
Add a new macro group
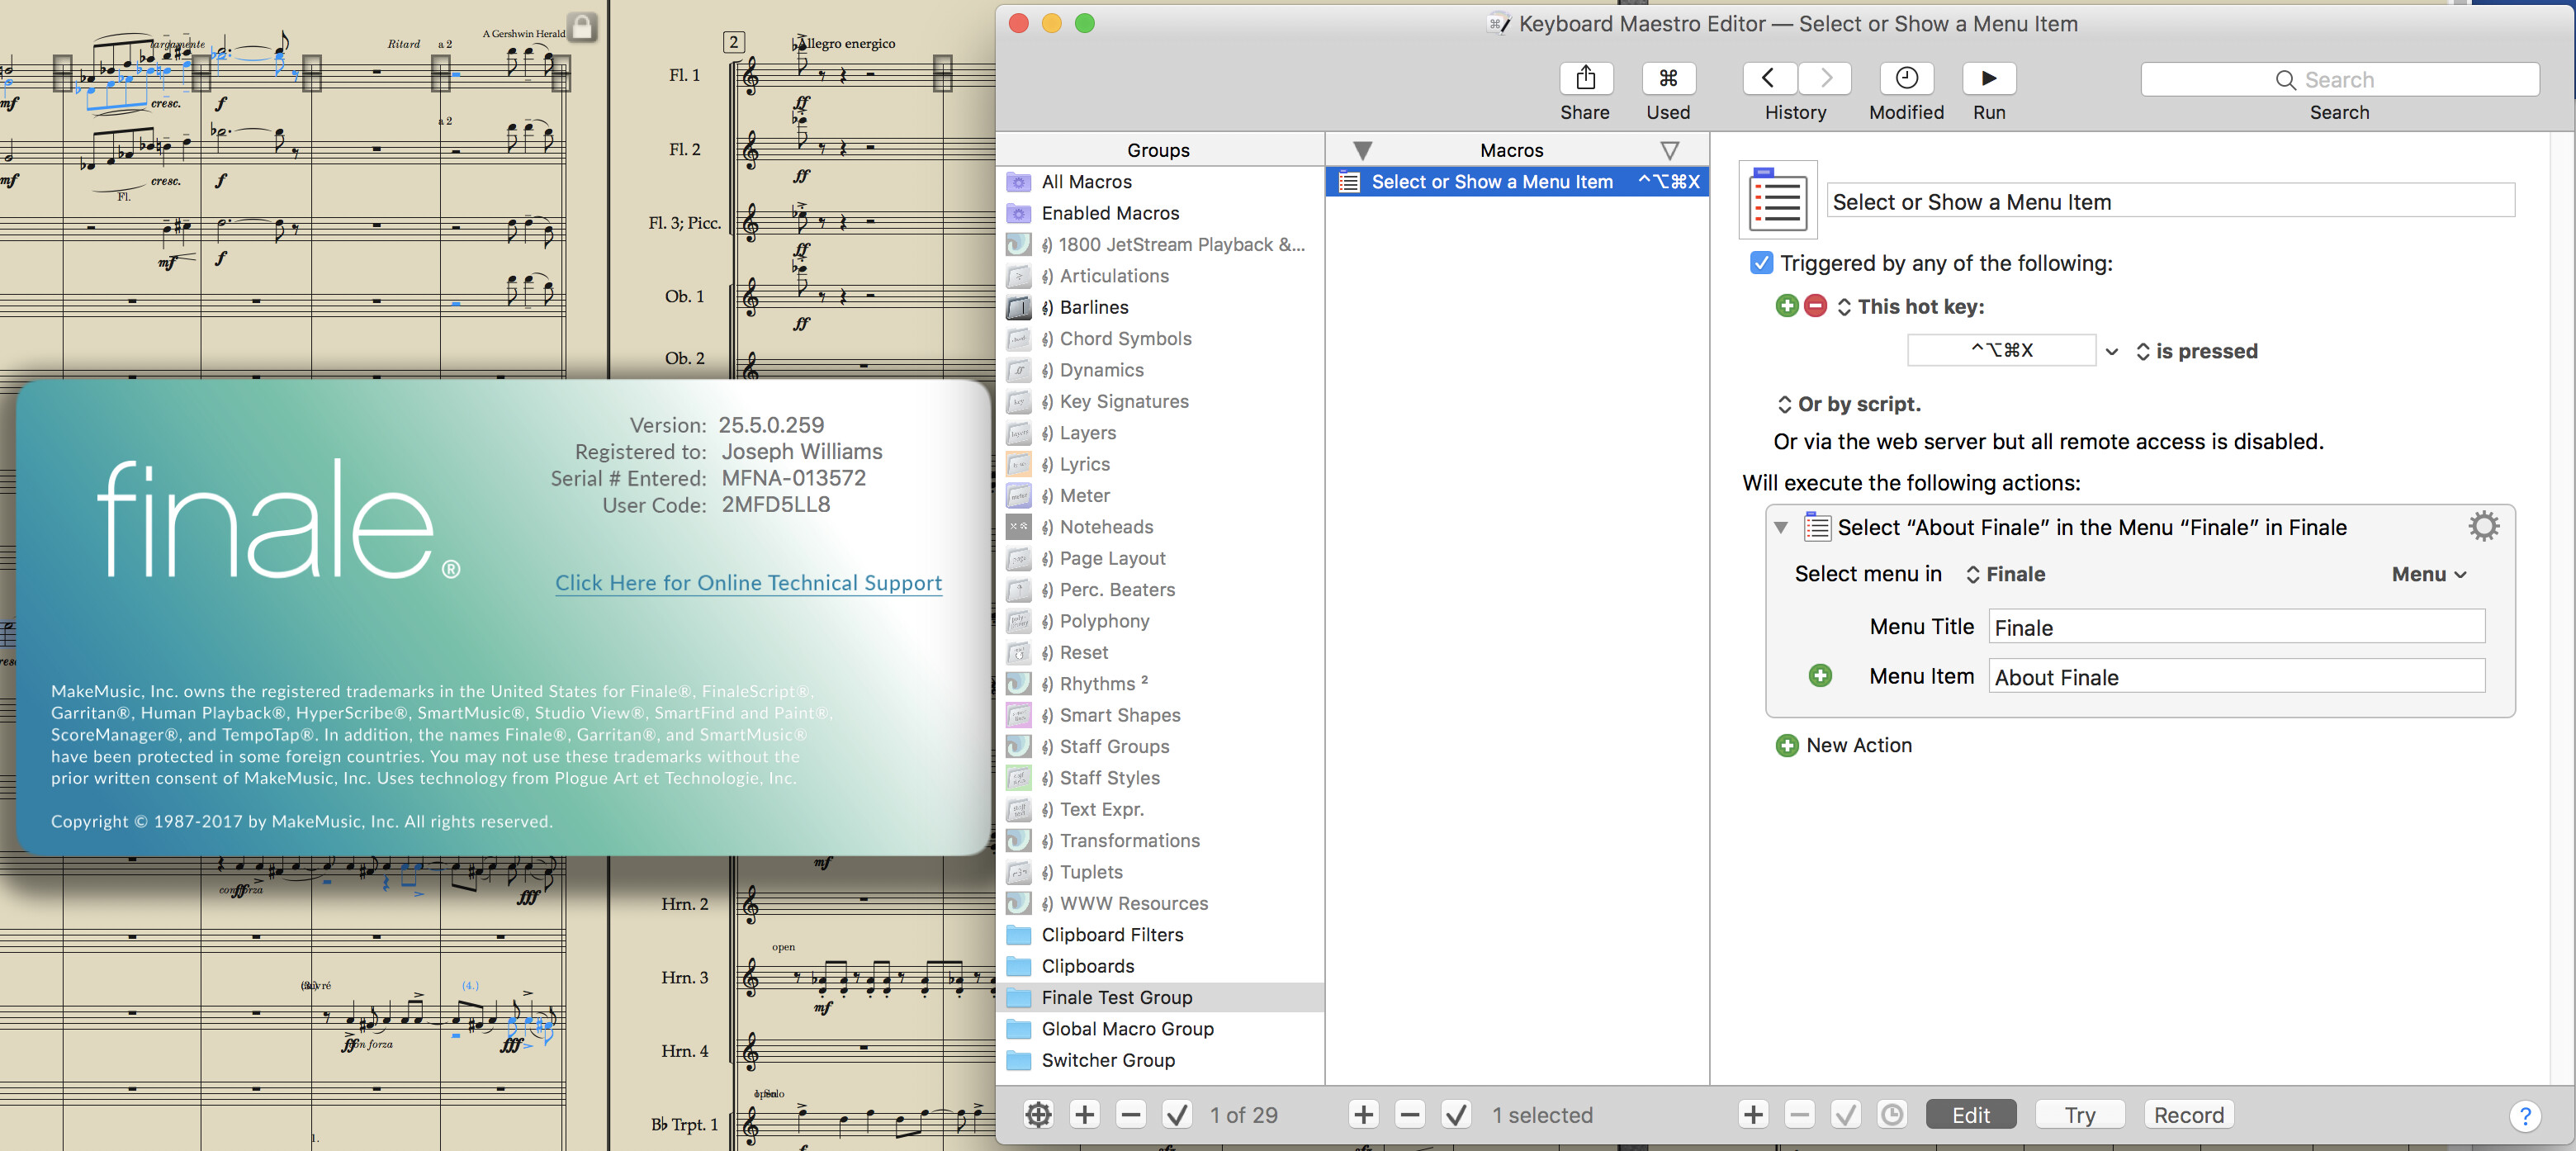1085,1114
